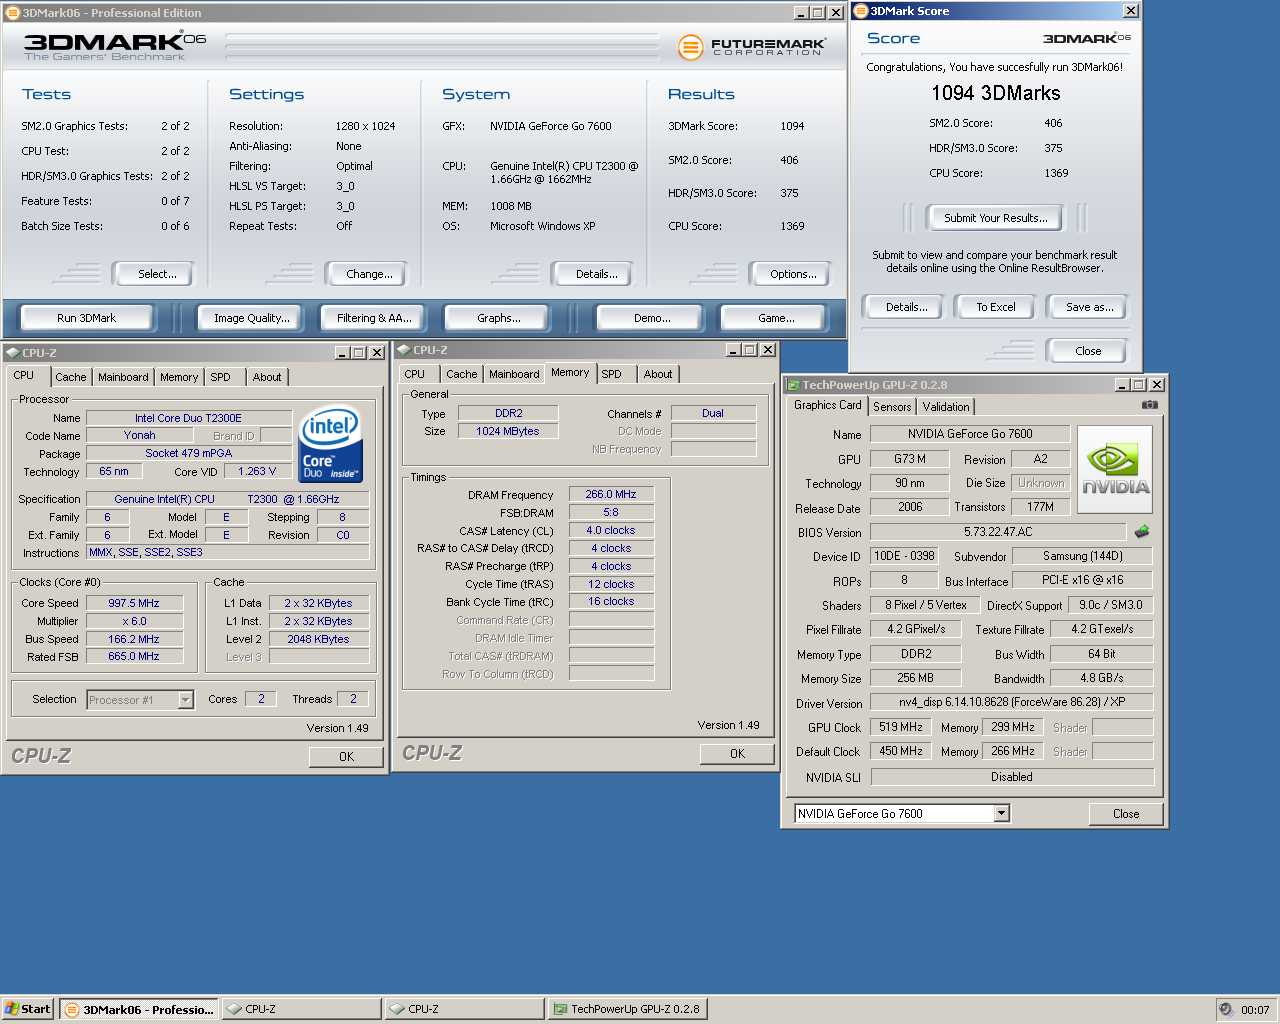
Task: Click OK in the left CPU-Z window
Action: (x=346, y=757)
